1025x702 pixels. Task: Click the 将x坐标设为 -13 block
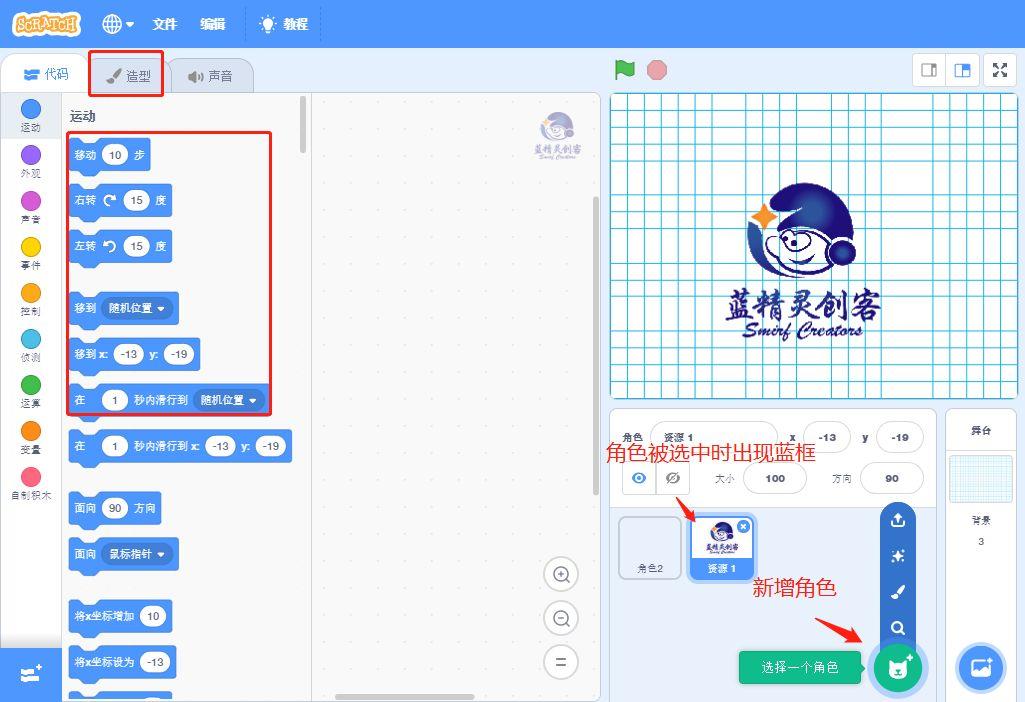(x=122, y=662)
